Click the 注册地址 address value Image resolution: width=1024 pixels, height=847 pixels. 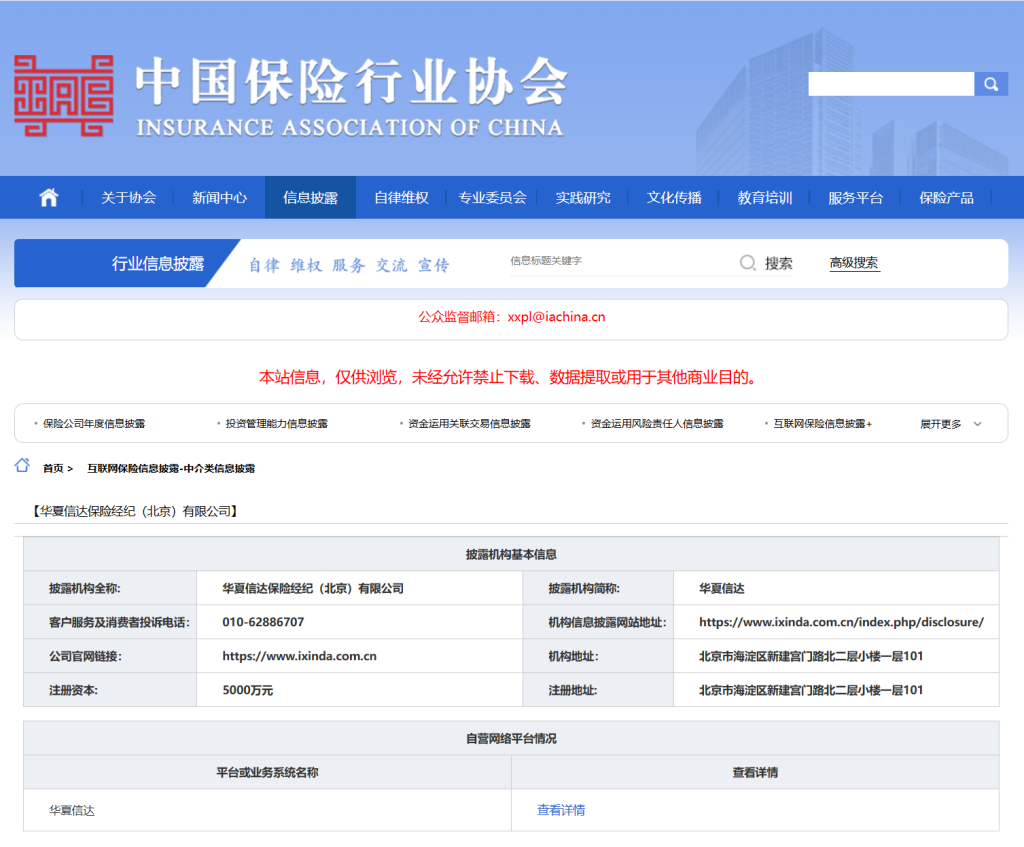point(811,690)
